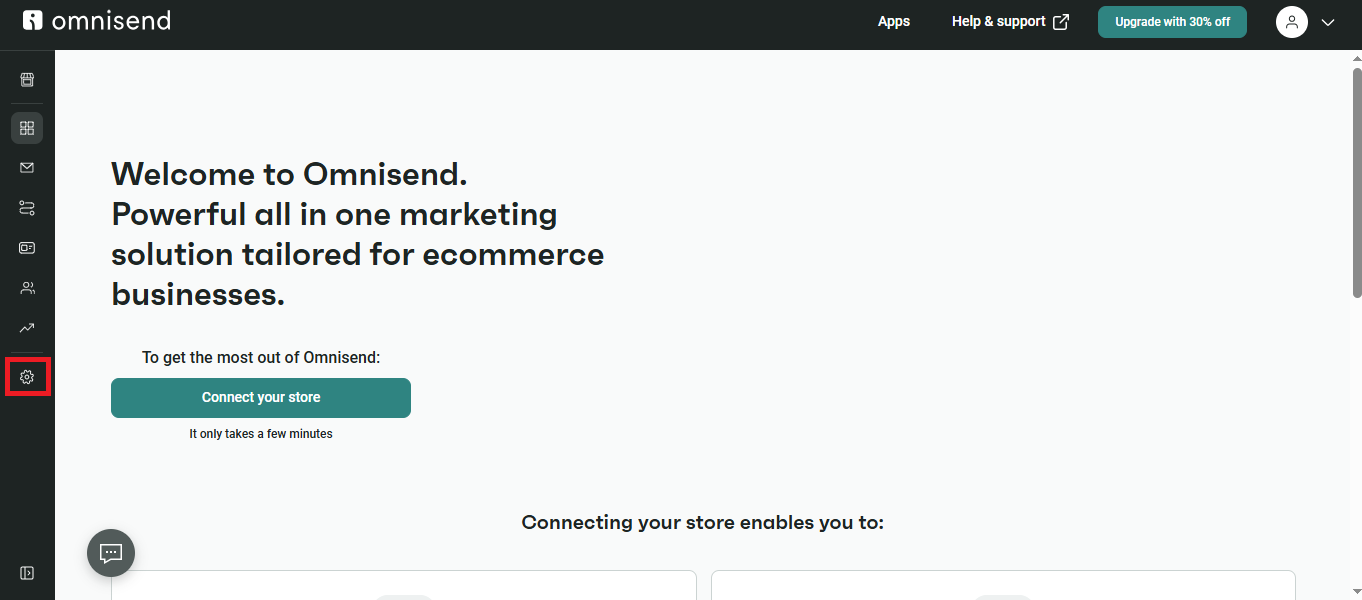Open Campaigns via the envelope icon

pos(27,168)
